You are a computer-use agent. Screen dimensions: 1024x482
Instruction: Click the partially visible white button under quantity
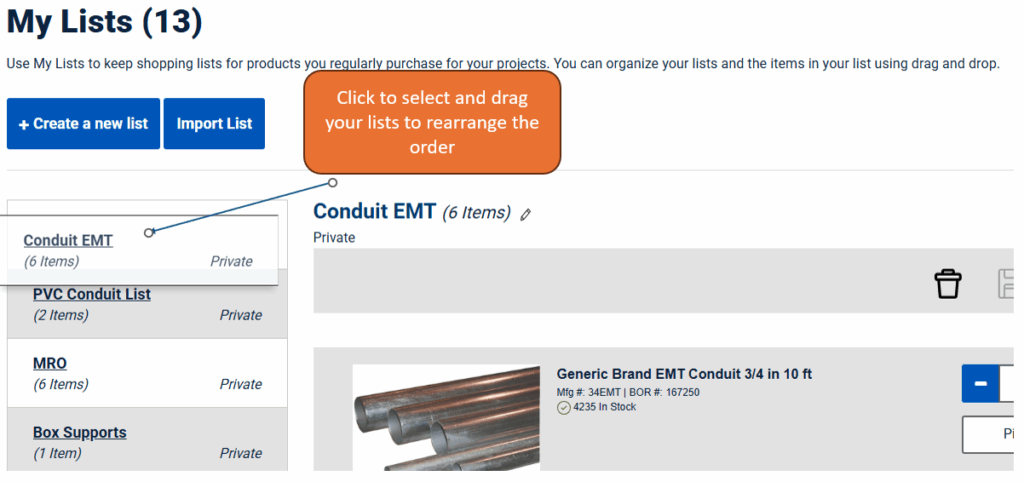pos(991,434)
